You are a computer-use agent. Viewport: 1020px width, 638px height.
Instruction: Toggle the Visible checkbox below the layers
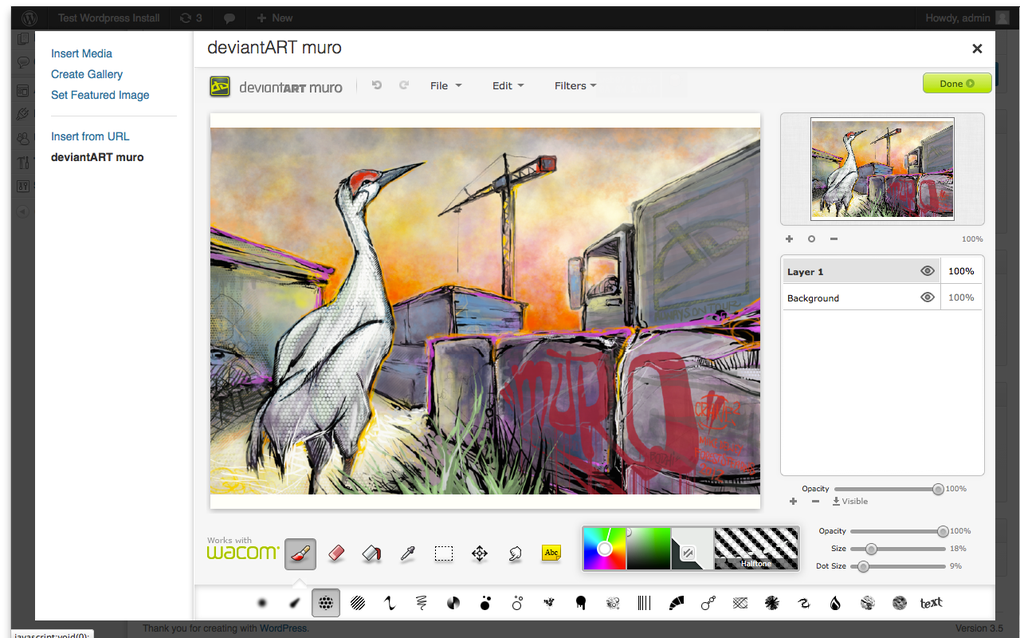coord(849,501)
